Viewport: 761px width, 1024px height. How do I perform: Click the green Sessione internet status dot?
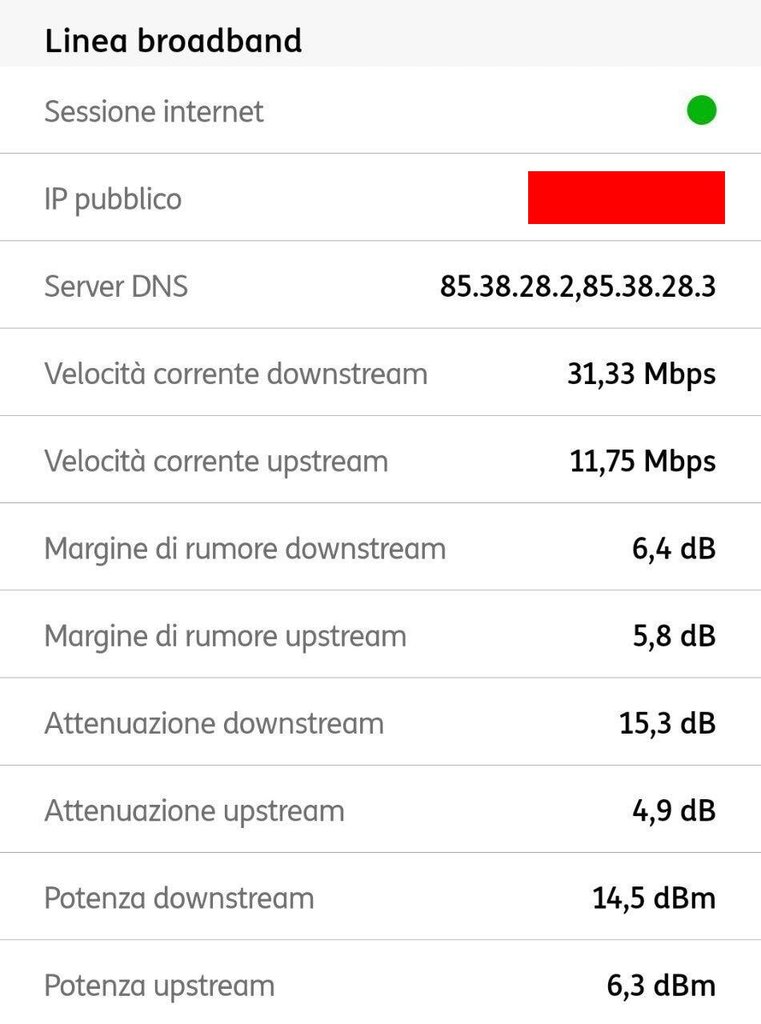(x=702, y=110)
